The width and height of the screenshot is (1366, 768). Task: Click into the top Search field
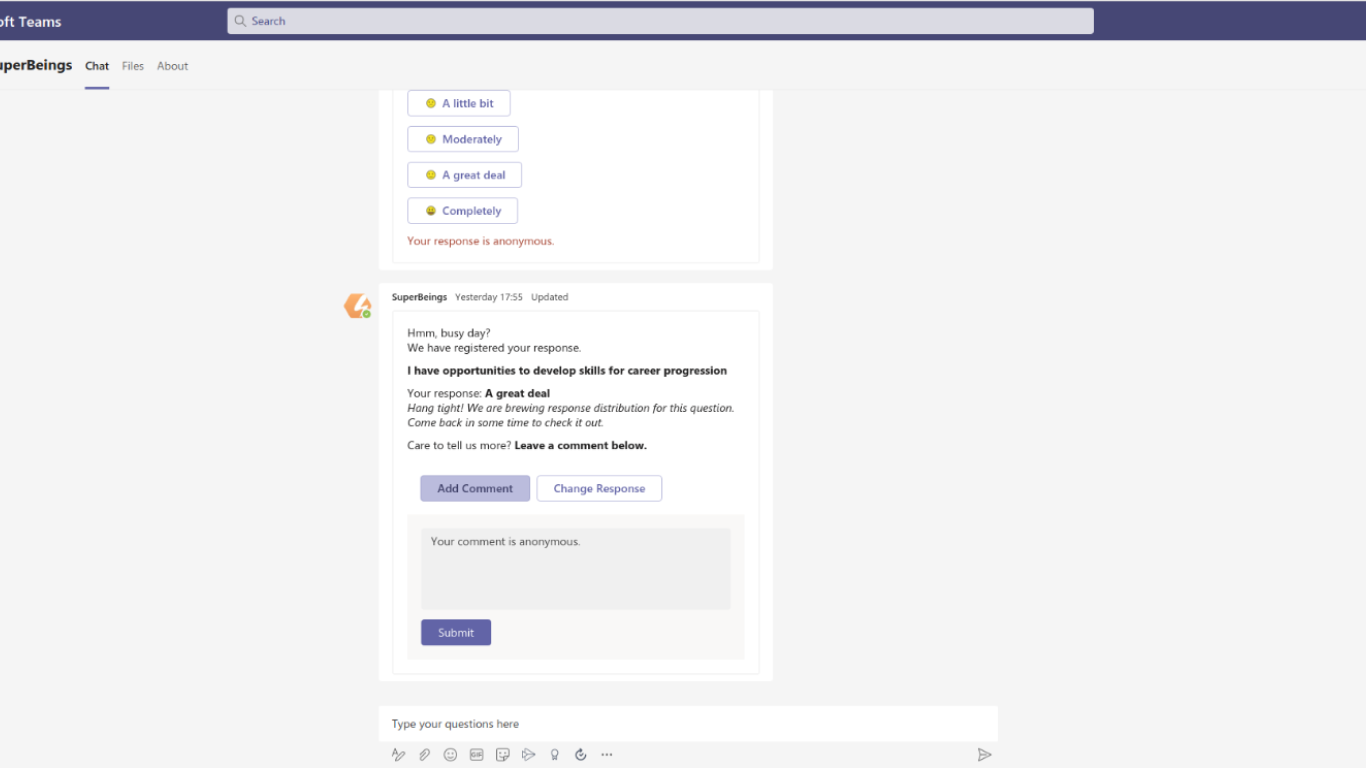coord(660,21)
